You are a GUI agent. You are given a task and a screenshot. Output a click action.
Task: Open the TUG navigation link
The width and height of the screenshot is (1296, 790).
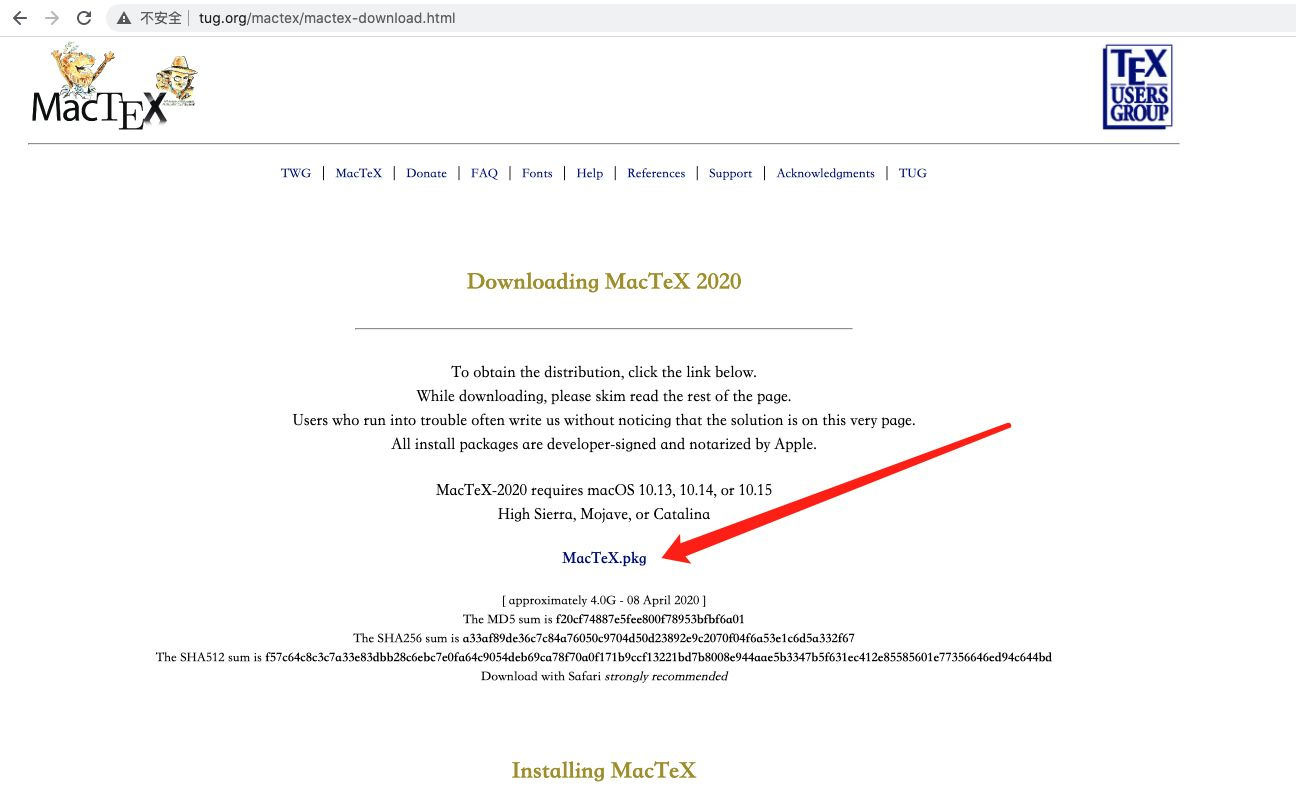(913, 173)
